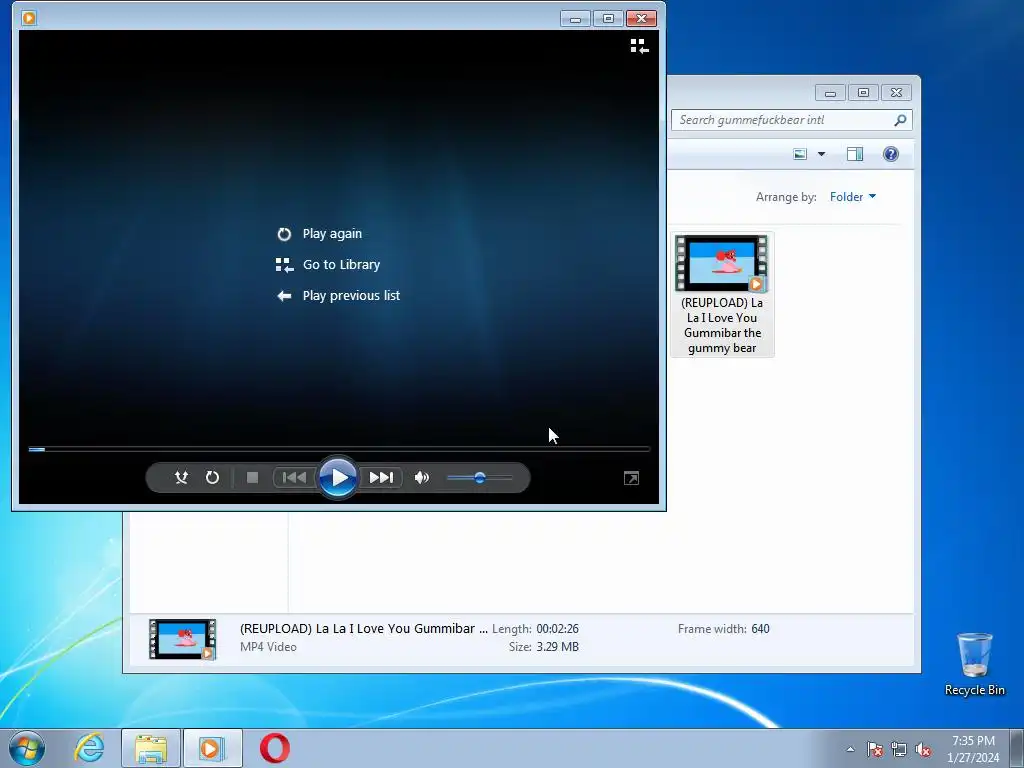Click the Play previous list arrow icon
This screenshot has height=768, width=1024.
[x=284, y=296]
